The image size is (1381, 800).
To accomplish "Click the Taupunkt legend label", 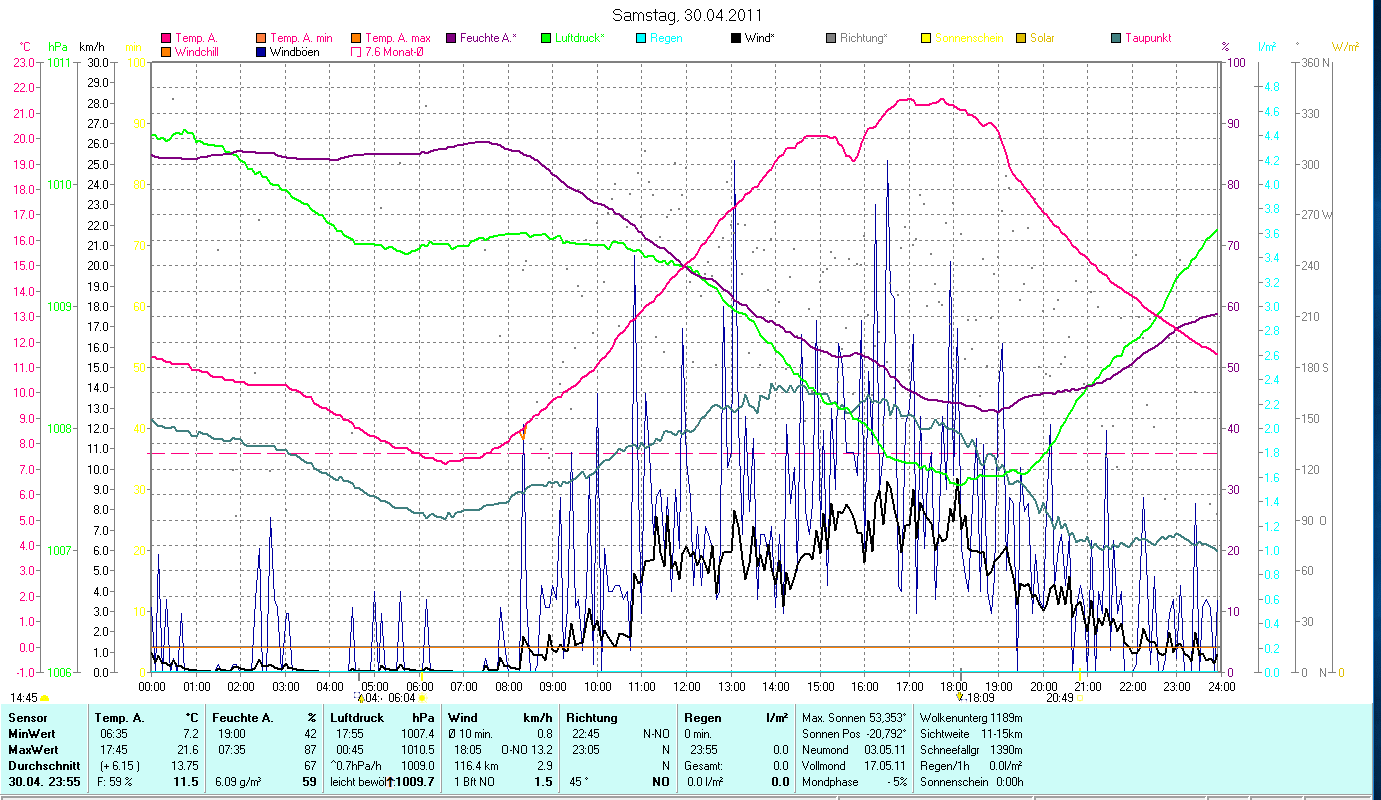I will click(x=1147, y=38).
